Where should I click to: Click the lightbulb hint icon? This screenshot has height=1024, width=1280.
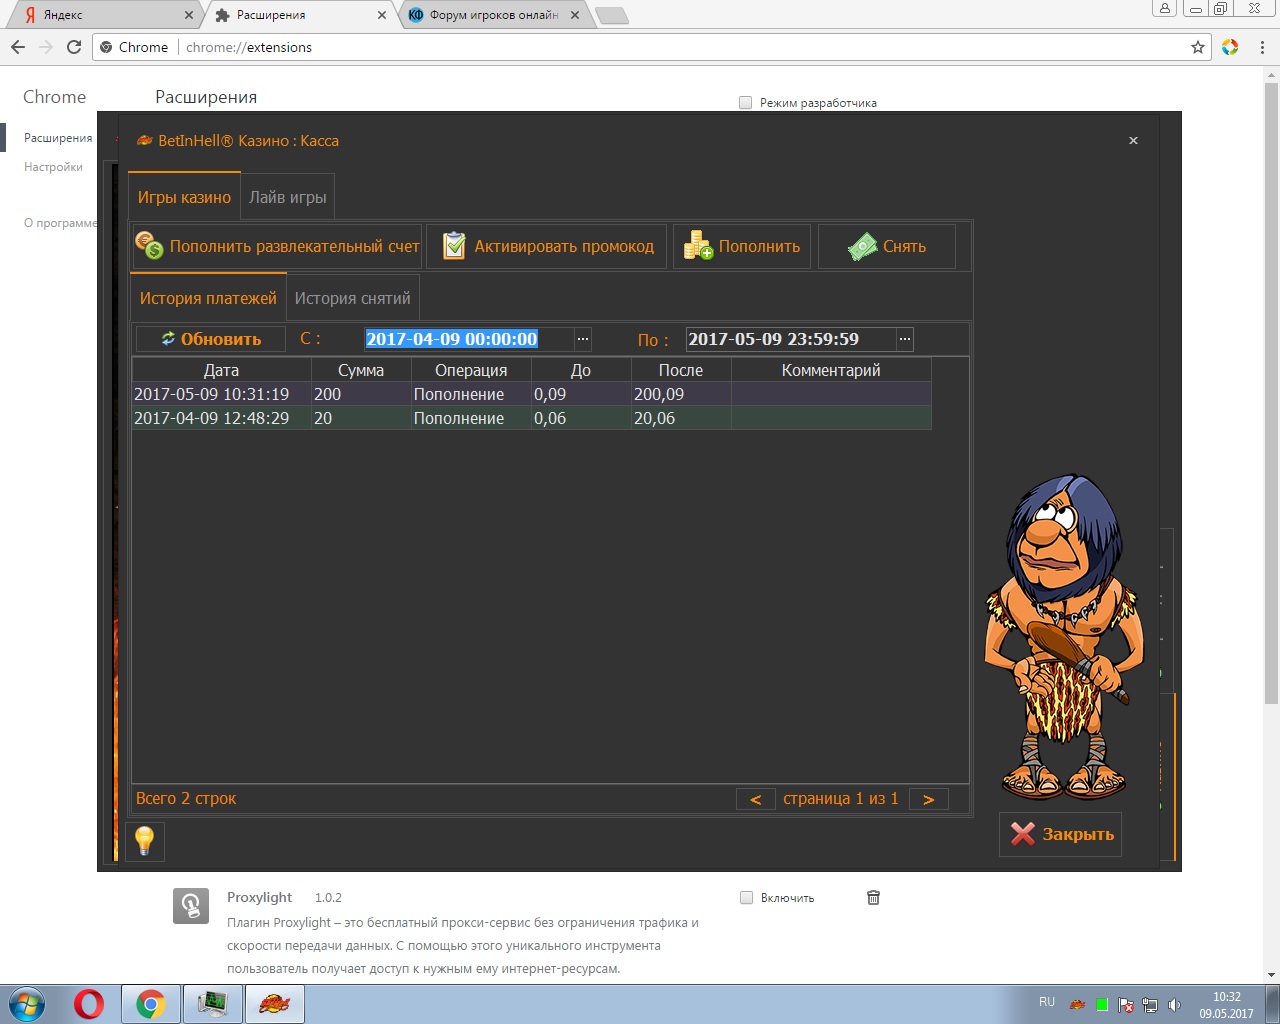[x=144, y=840]
